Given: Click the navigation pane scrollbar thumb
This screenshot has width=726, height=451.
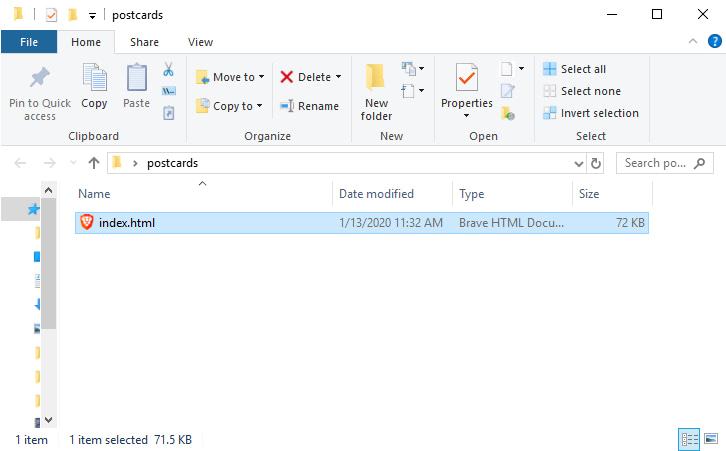Looking at the screenshot, I should (49, 263).
